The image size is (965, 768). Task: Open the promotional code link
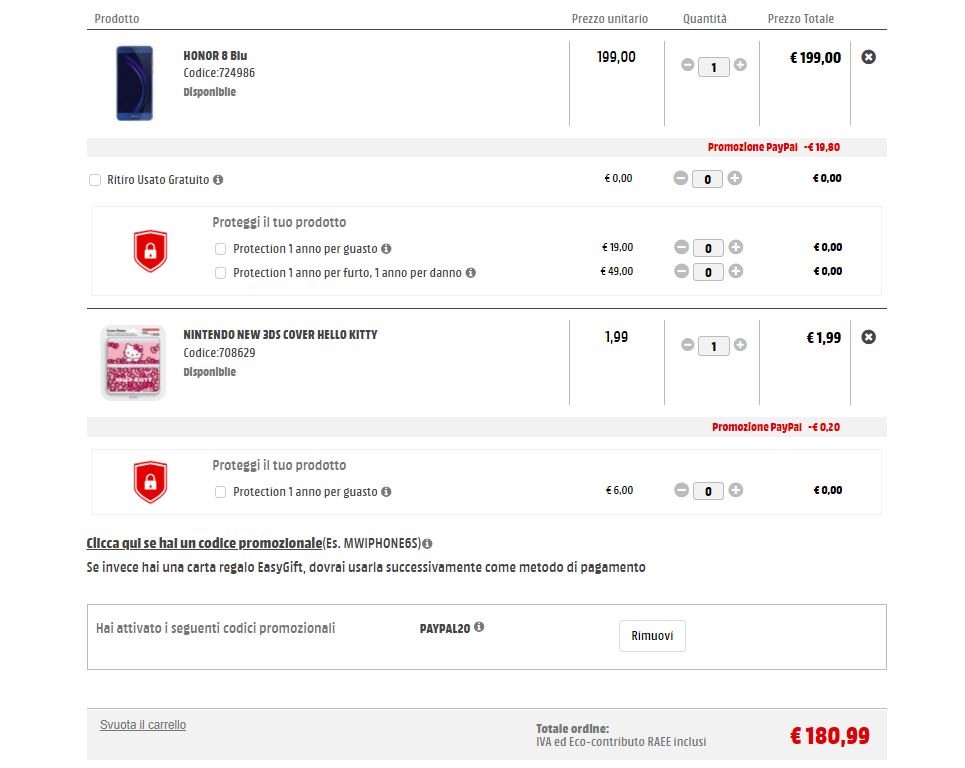pyautogui.click(x=204, y=543)
